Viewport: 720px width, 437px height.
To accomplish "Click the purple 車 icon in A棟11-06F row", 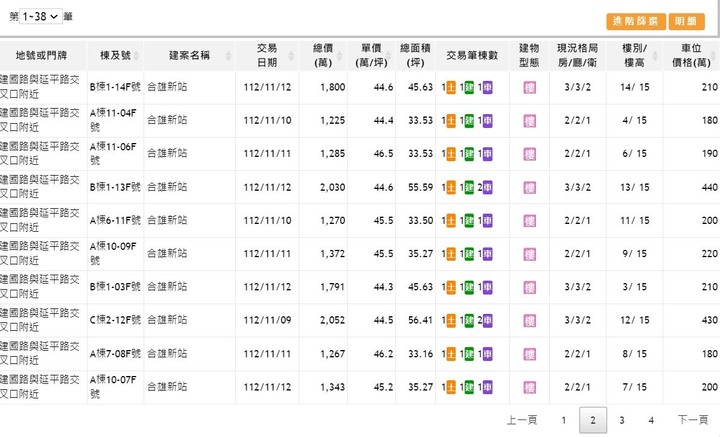I will [487, 153].
